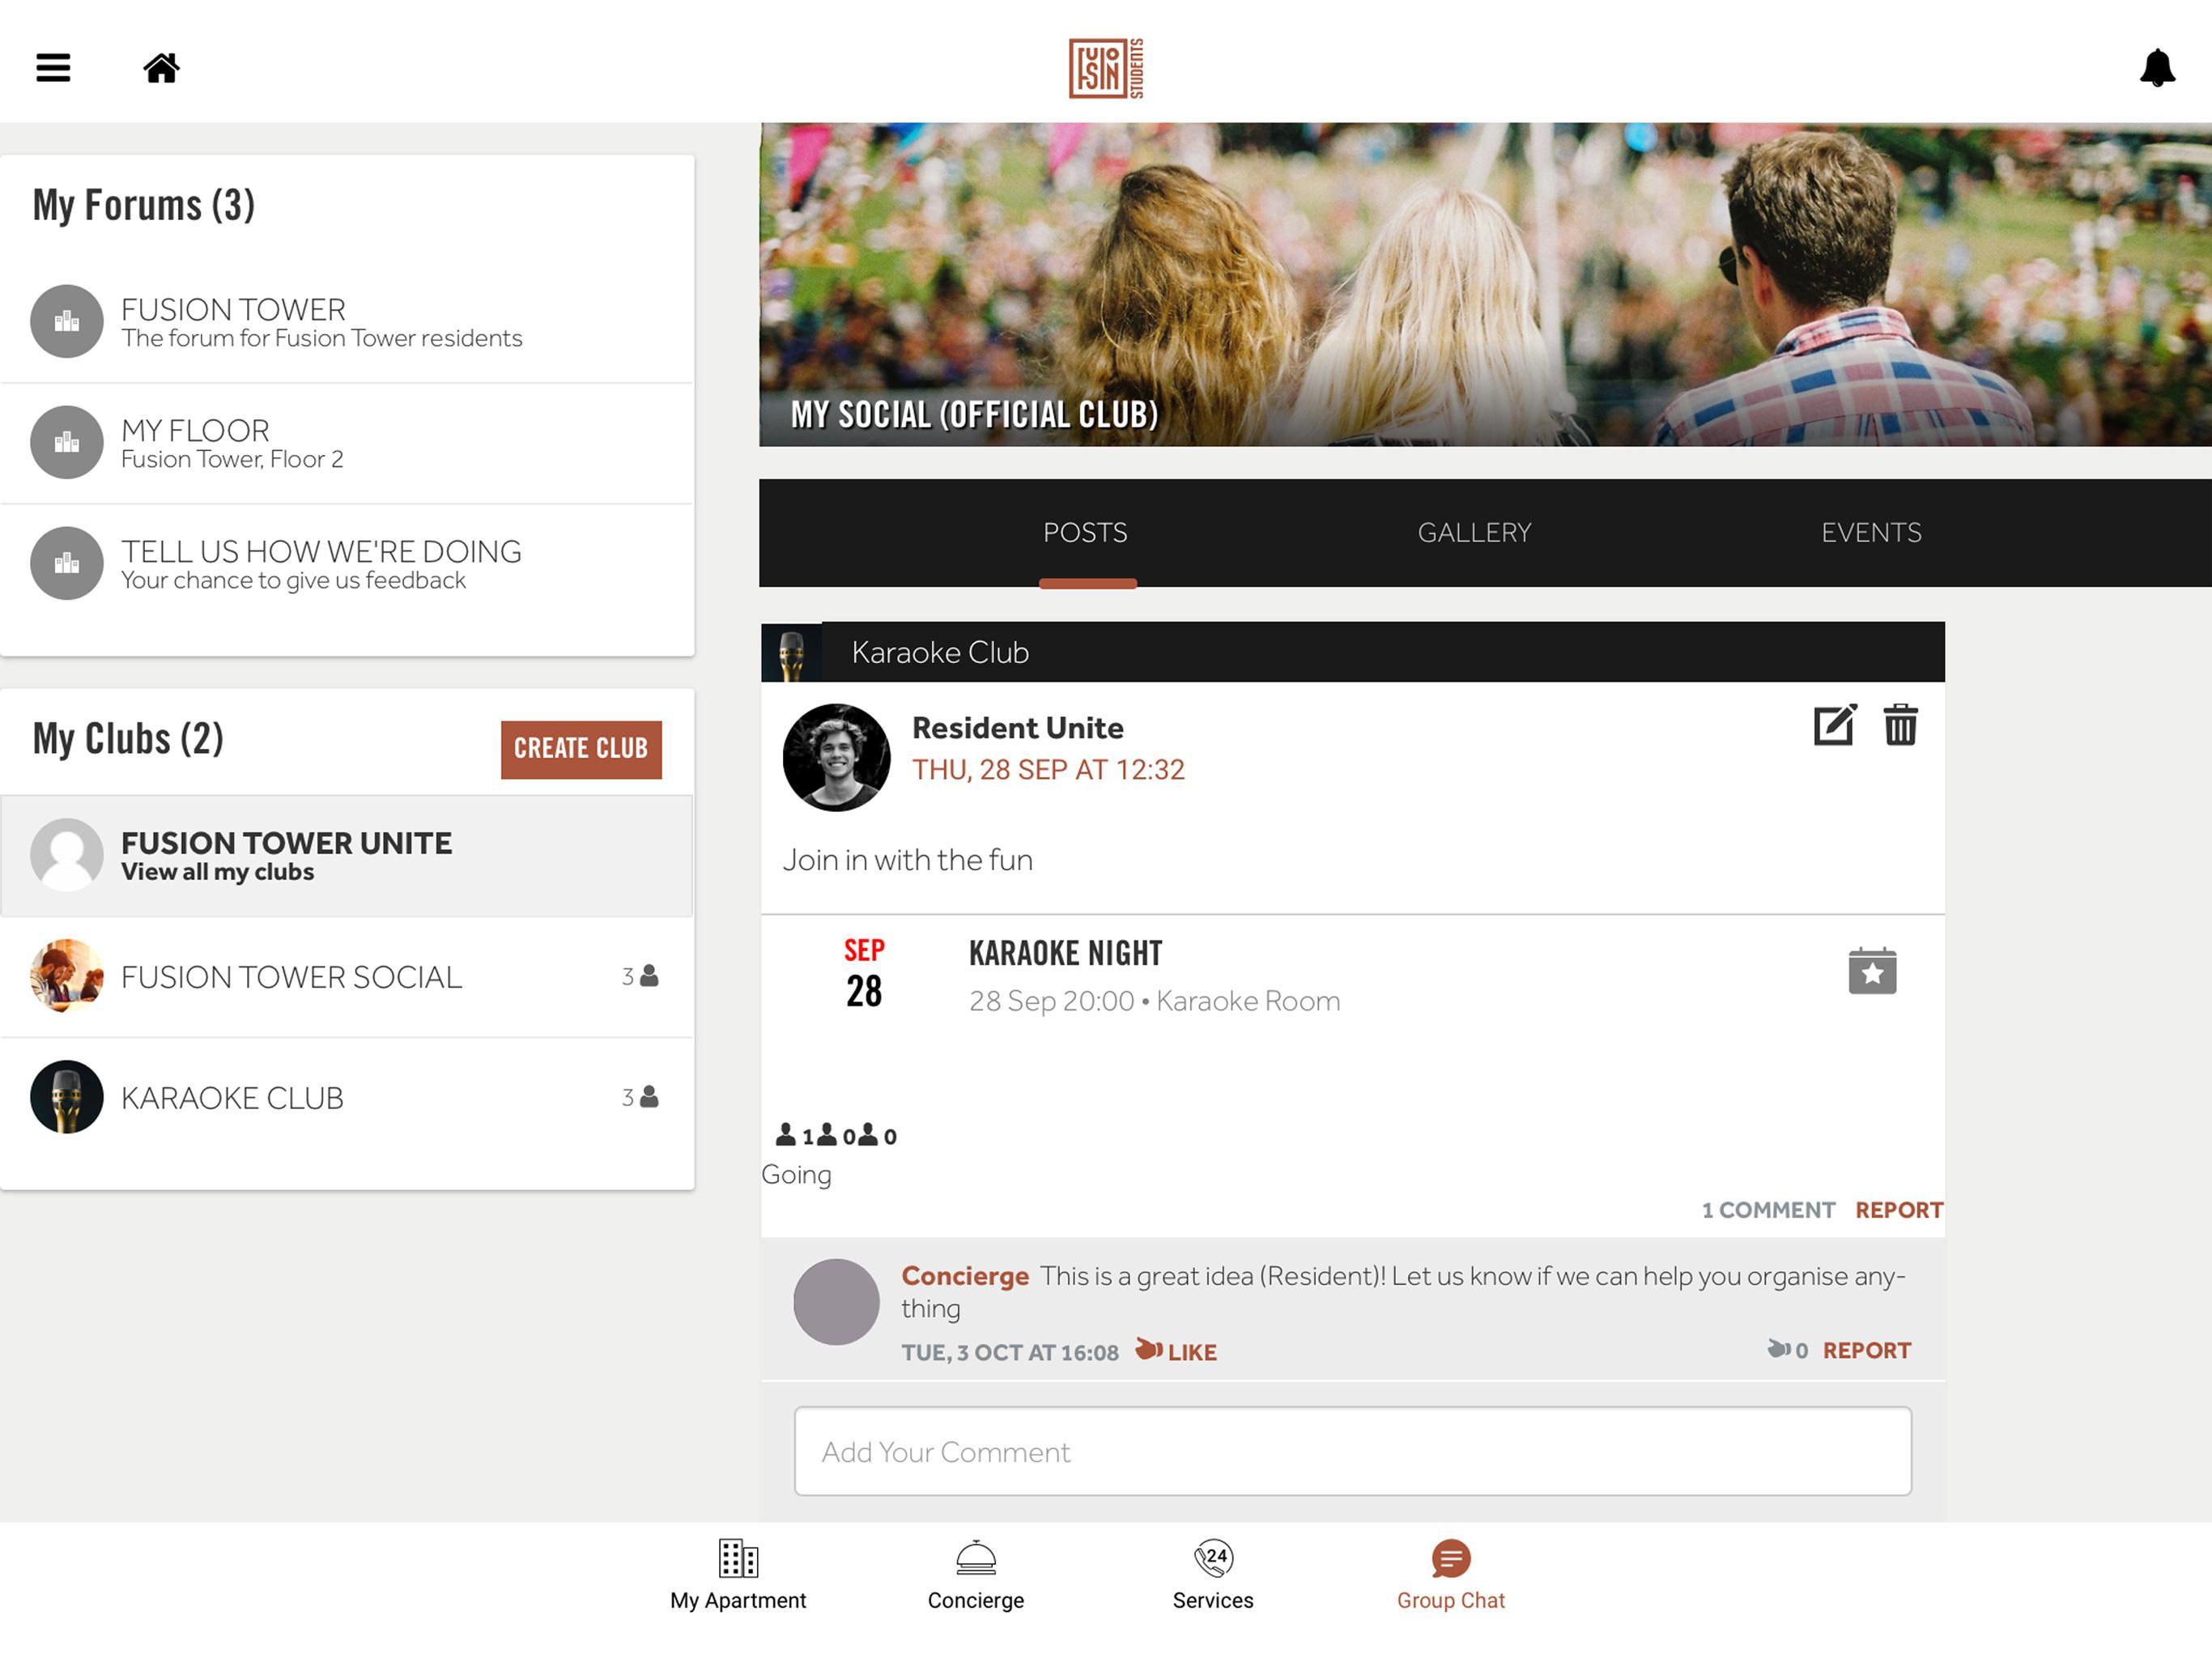Open the 1 Comment link
The image size is (2212, 1658).
coord(1768,1210)
